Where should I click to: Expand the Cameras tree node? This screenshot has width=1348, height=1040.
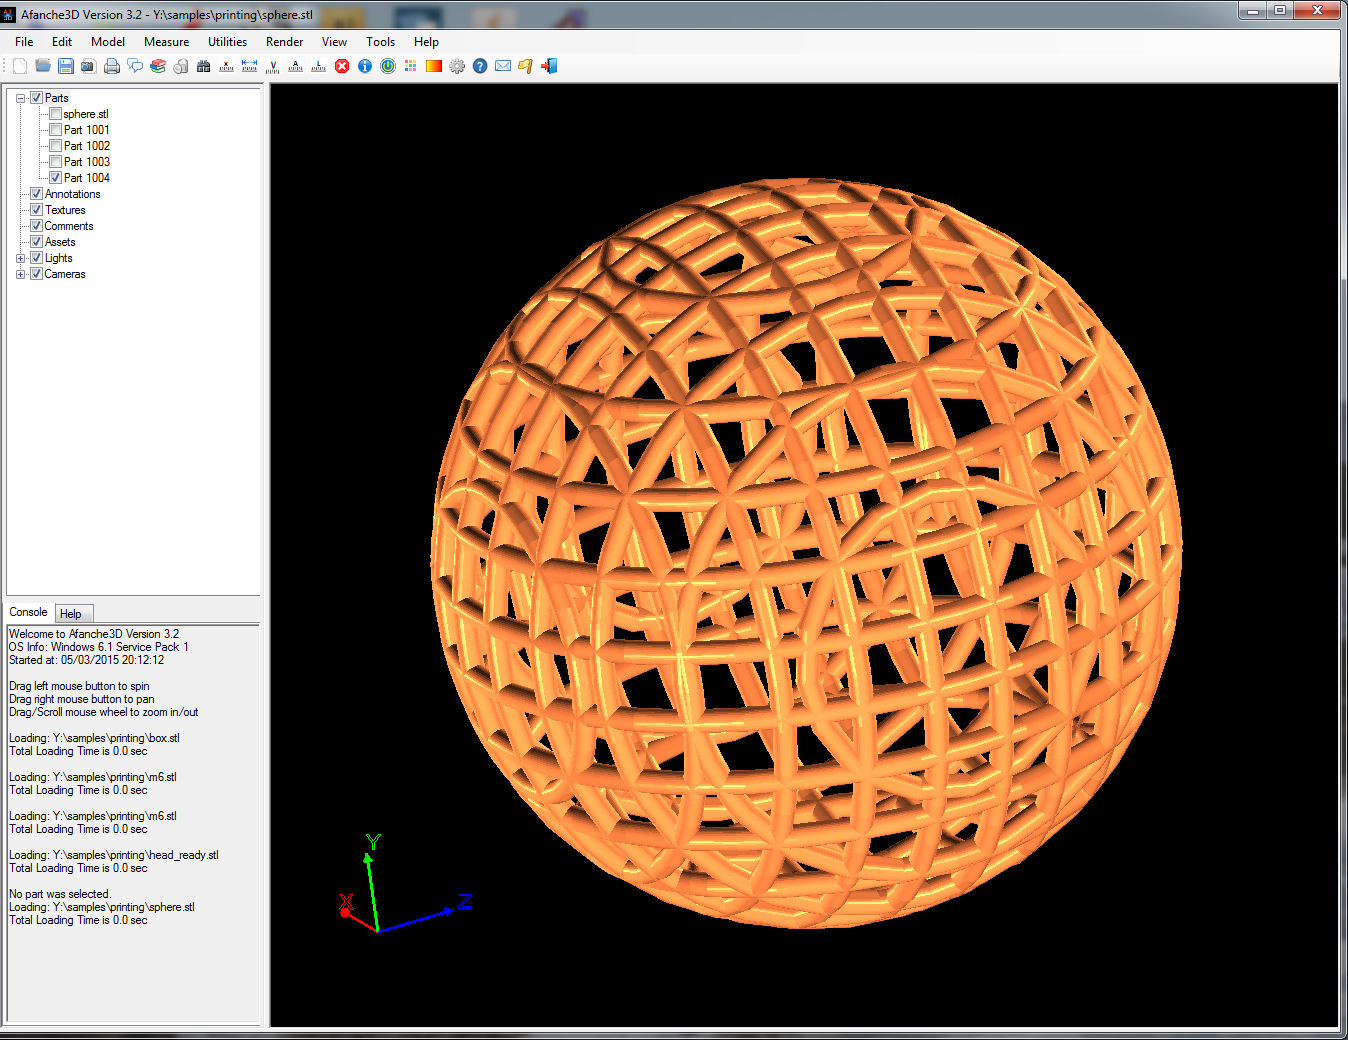pyautogui.click(x=21, y=274)
